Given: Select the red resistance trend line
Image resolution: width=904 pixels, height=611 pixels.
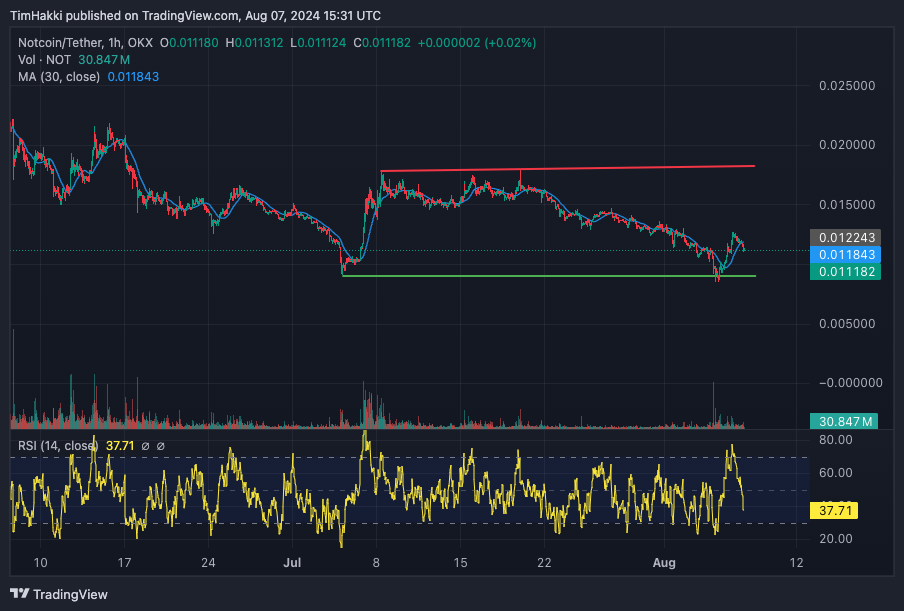Looking at the screenshot, I should [x=568, y=168].
